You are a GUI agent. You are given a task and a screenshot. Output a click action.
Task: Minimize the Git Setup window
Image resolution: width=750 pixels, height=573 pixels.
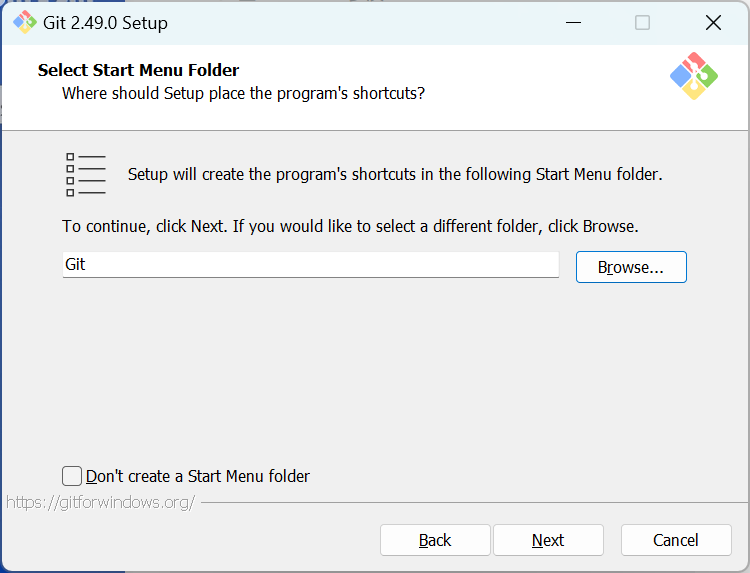[x=573, y=23]
